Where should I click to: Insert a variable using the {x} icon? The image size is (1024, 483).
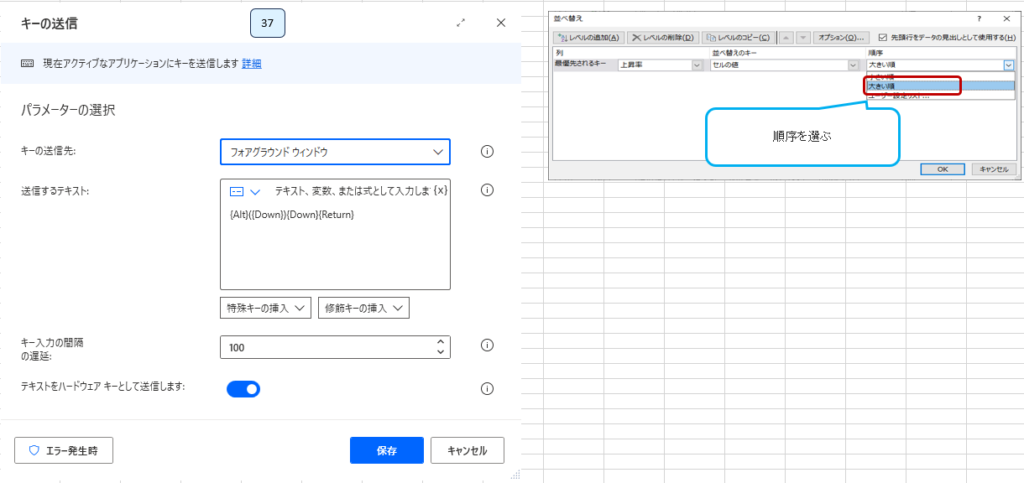point(441,190)
